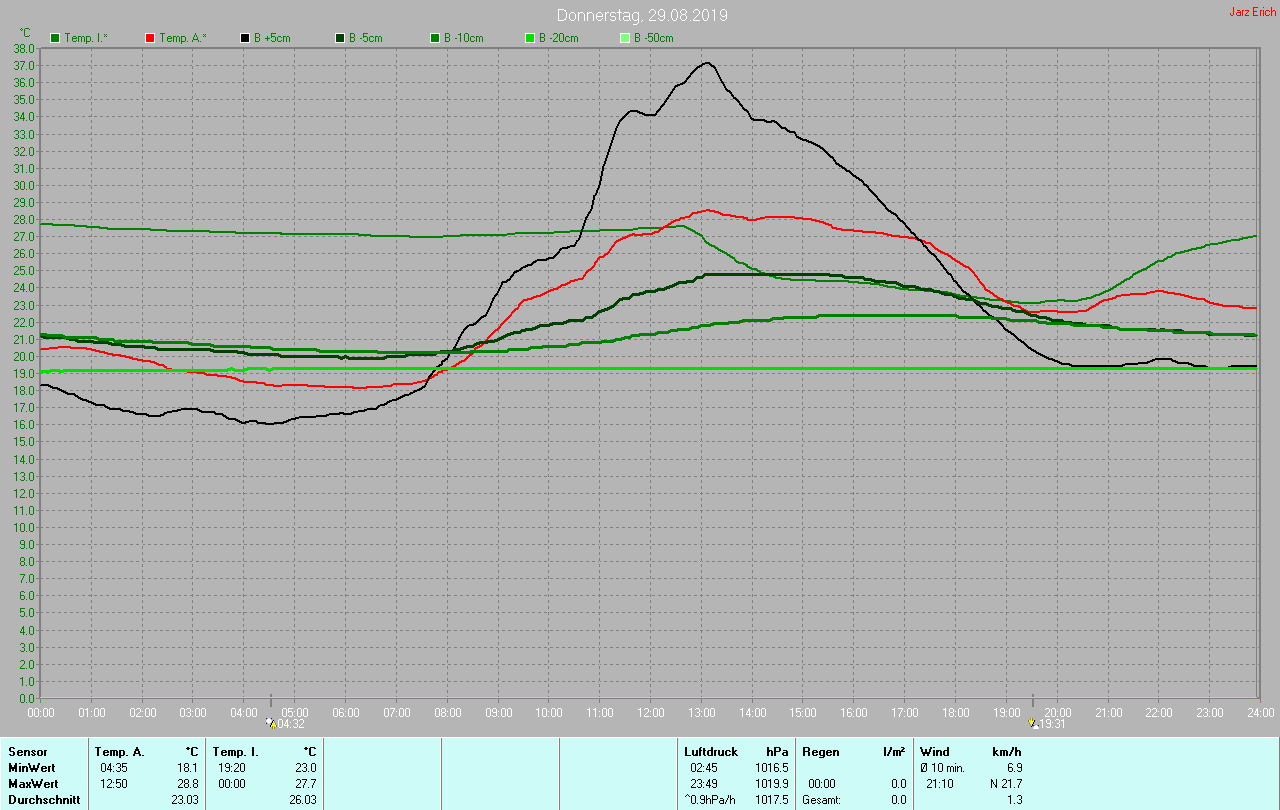Select the B -10cm legend color square

[x=435, y=38]
